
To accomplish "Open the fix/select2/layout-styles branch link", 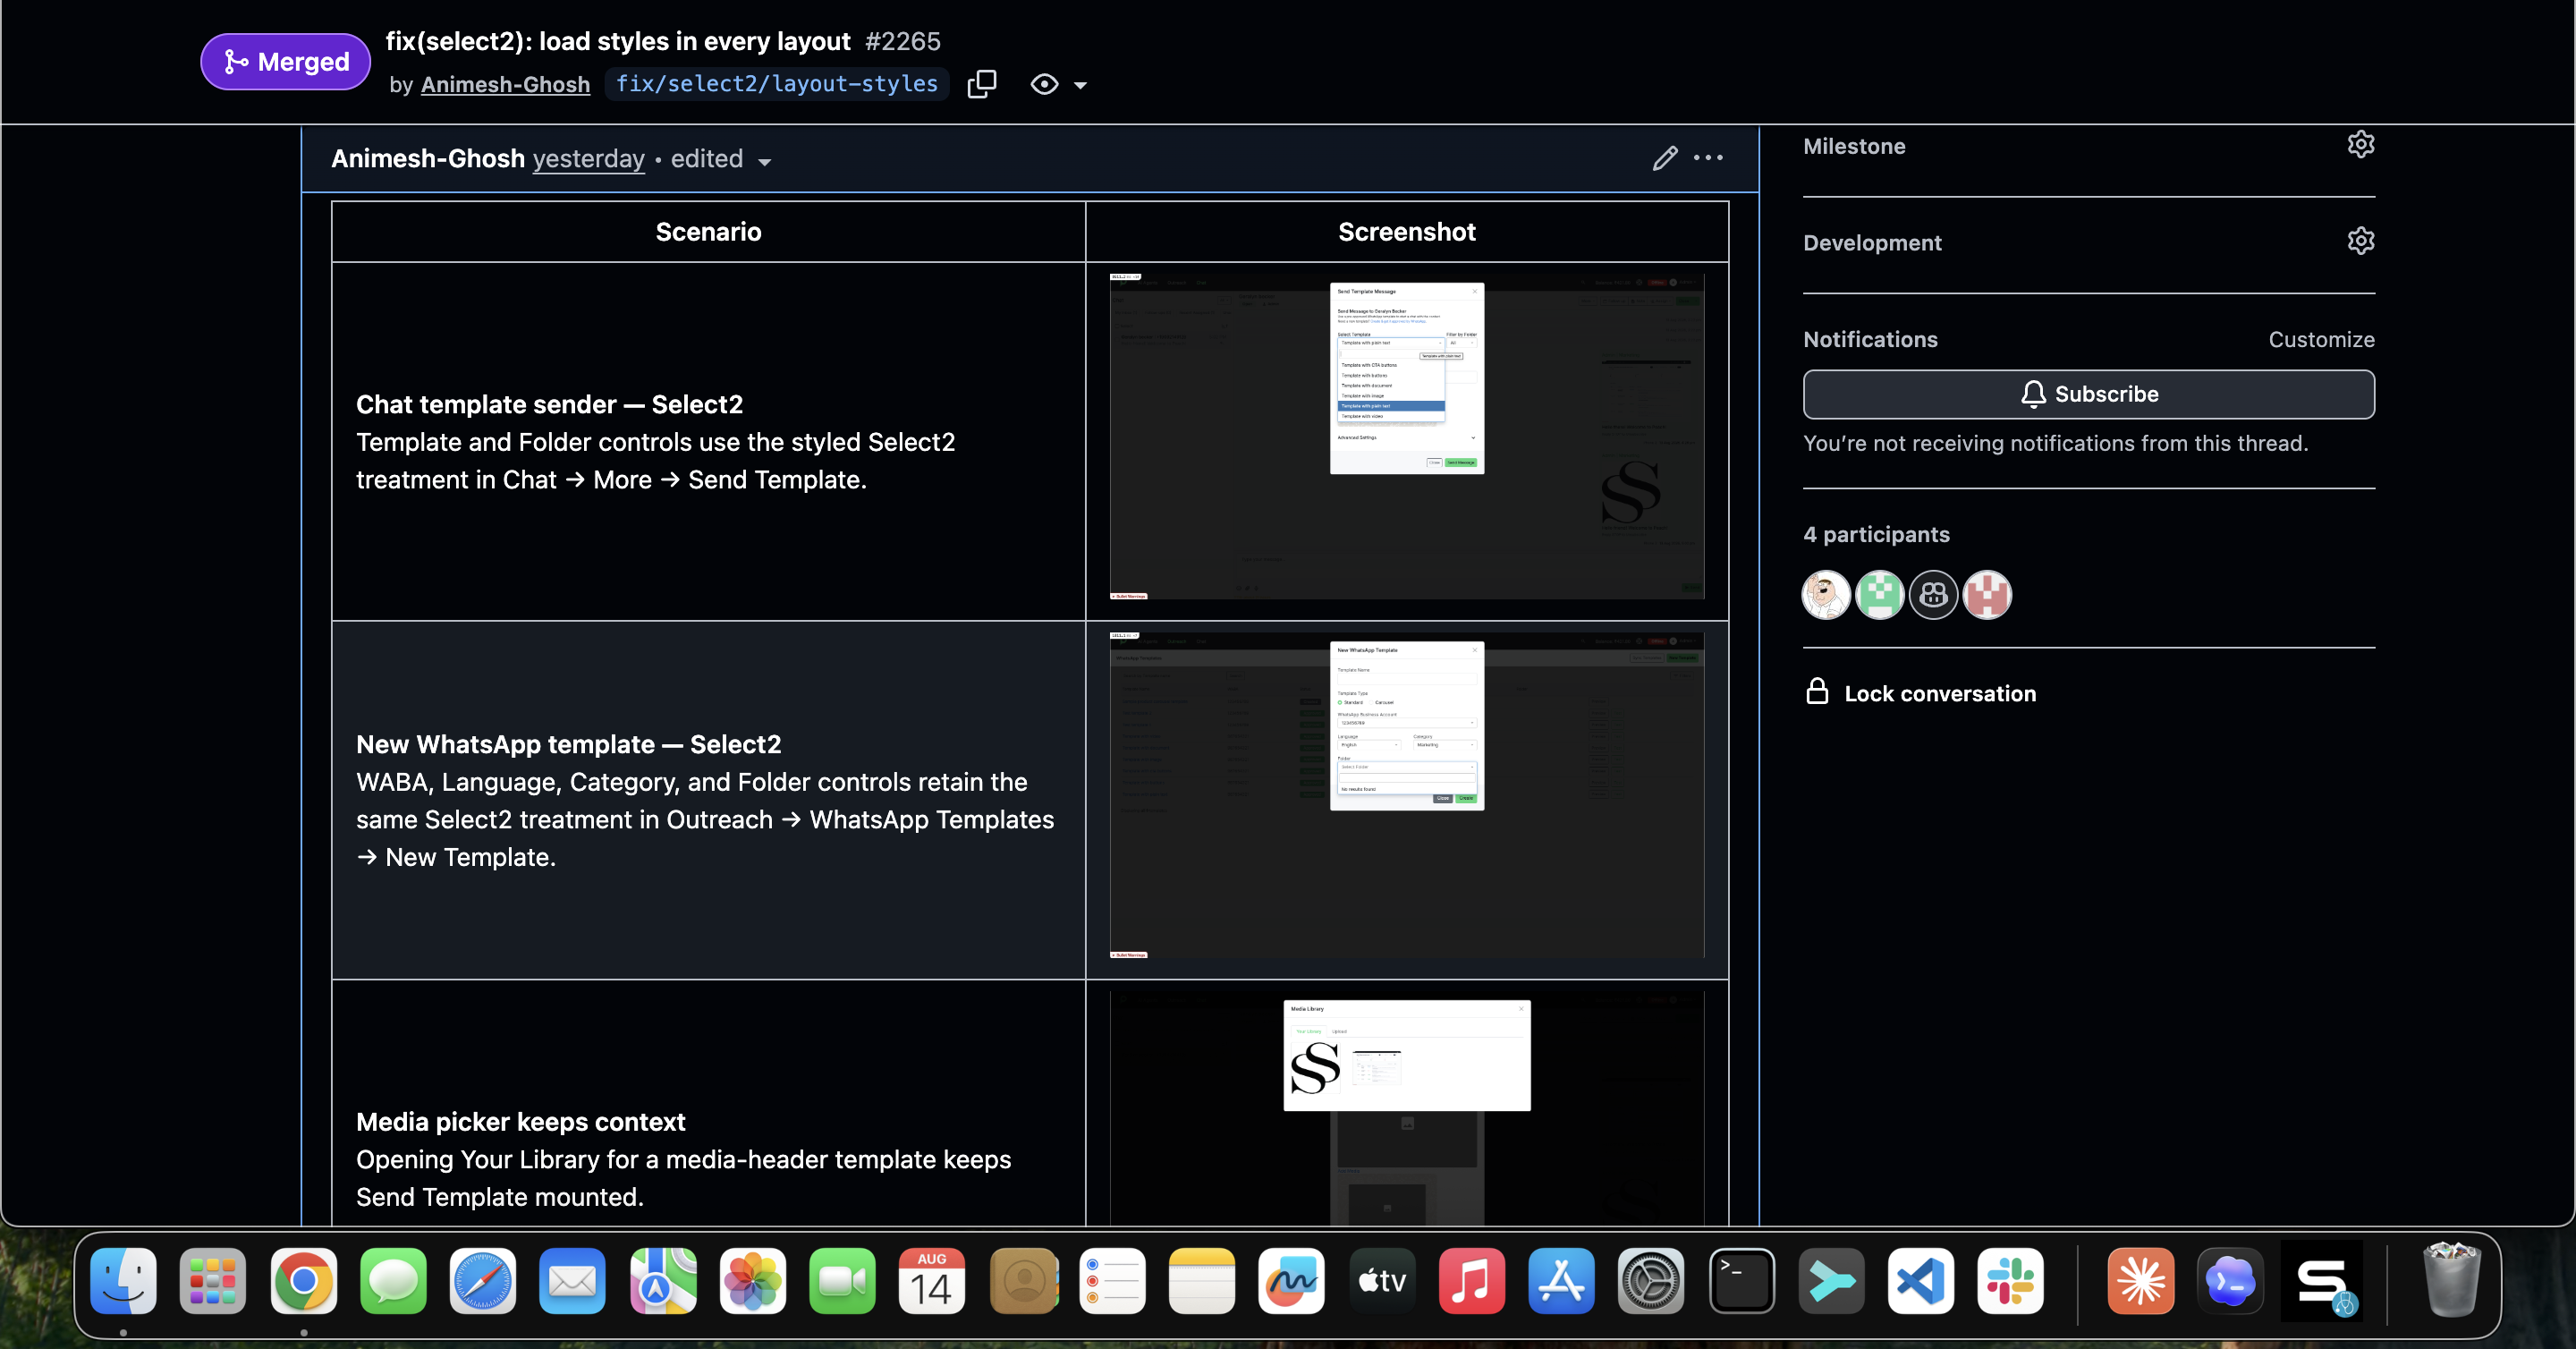I will pyautogui.click(x=777, y=84).
